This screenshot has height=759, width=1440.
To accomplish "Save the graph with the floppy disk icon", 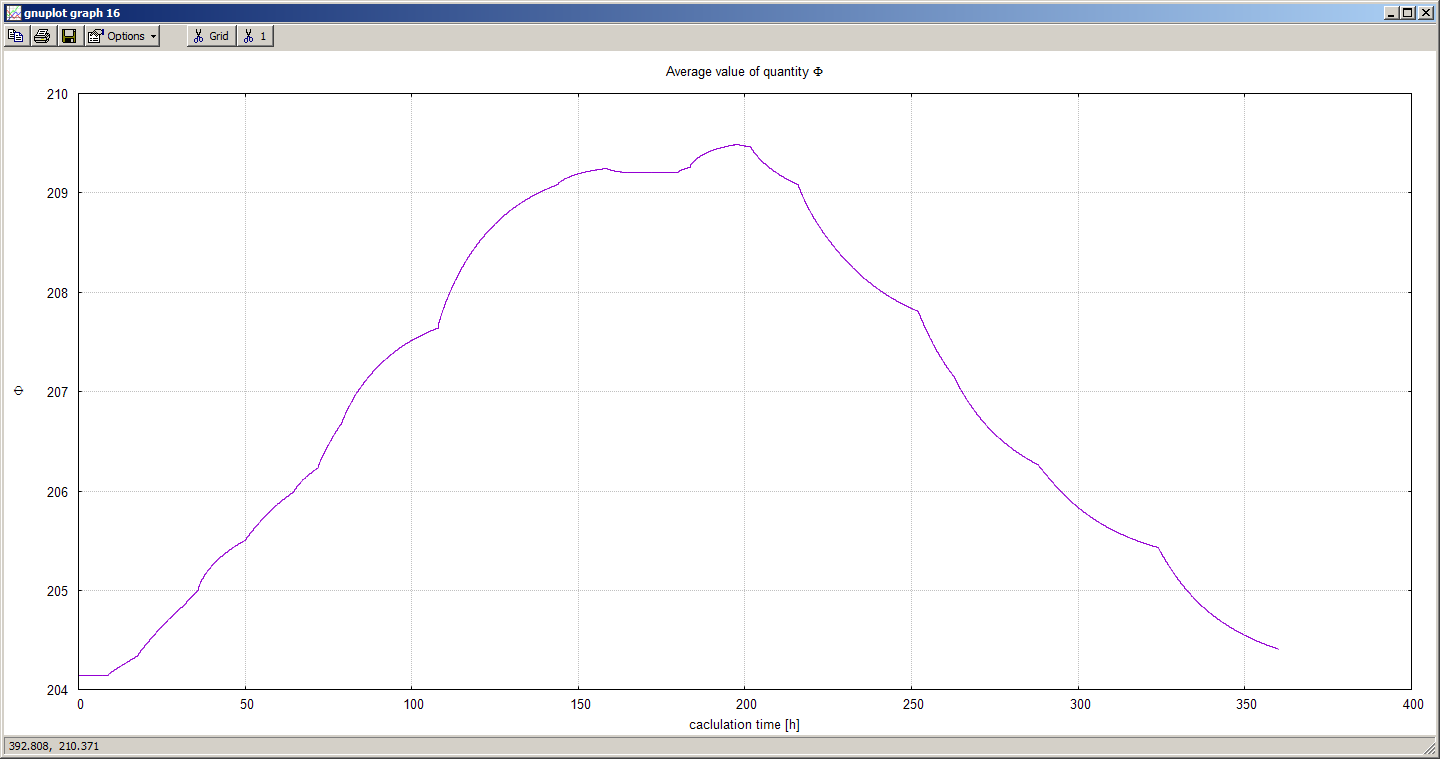I will tap(69, 36).
